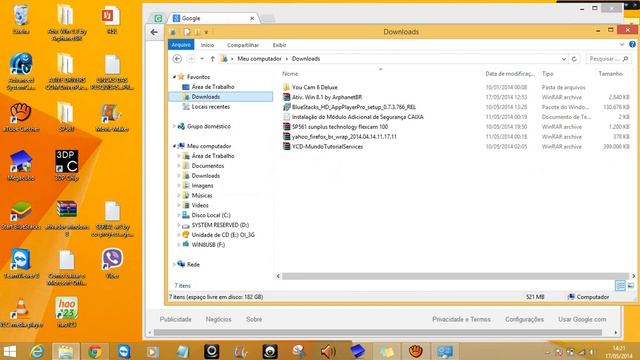The height and width of the screenshot is (360, 640).
Task: Select Imagens under Meu computador
Action: pyautogui.click(x=198, y=185)
